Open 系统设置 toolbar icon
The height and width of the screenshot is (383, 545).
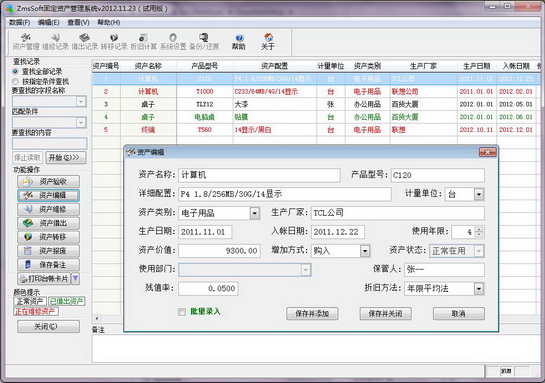(173, 41)
